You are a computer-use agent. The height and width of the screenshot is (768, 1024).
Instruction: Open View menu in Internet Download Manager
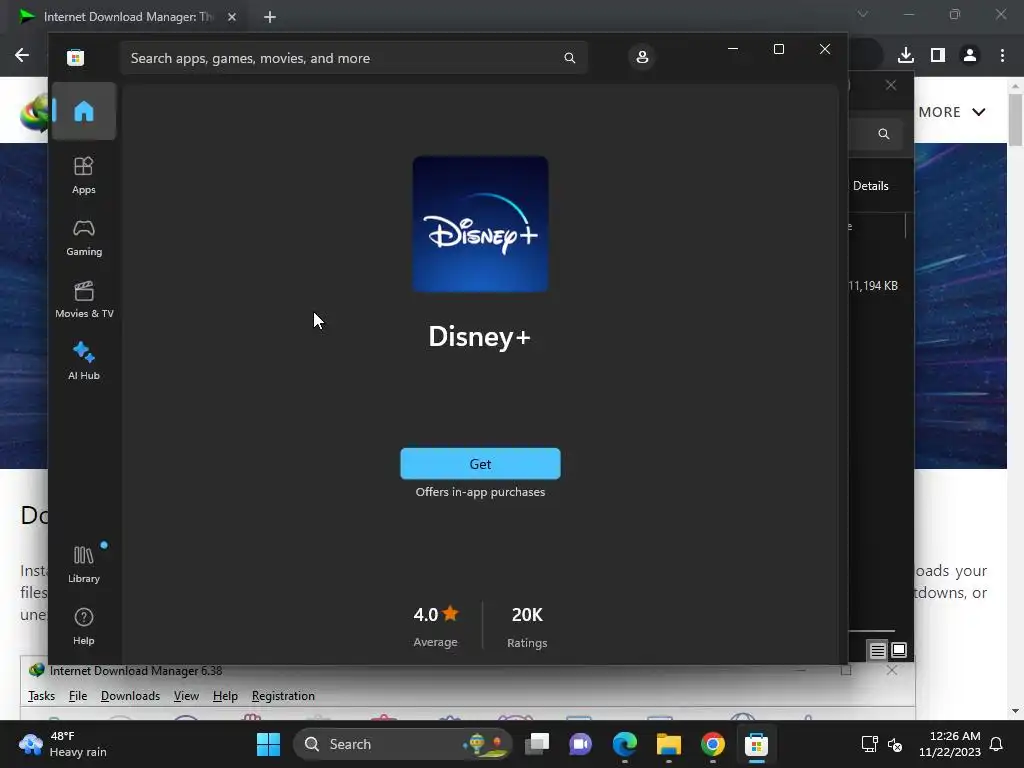coord(186,696)
